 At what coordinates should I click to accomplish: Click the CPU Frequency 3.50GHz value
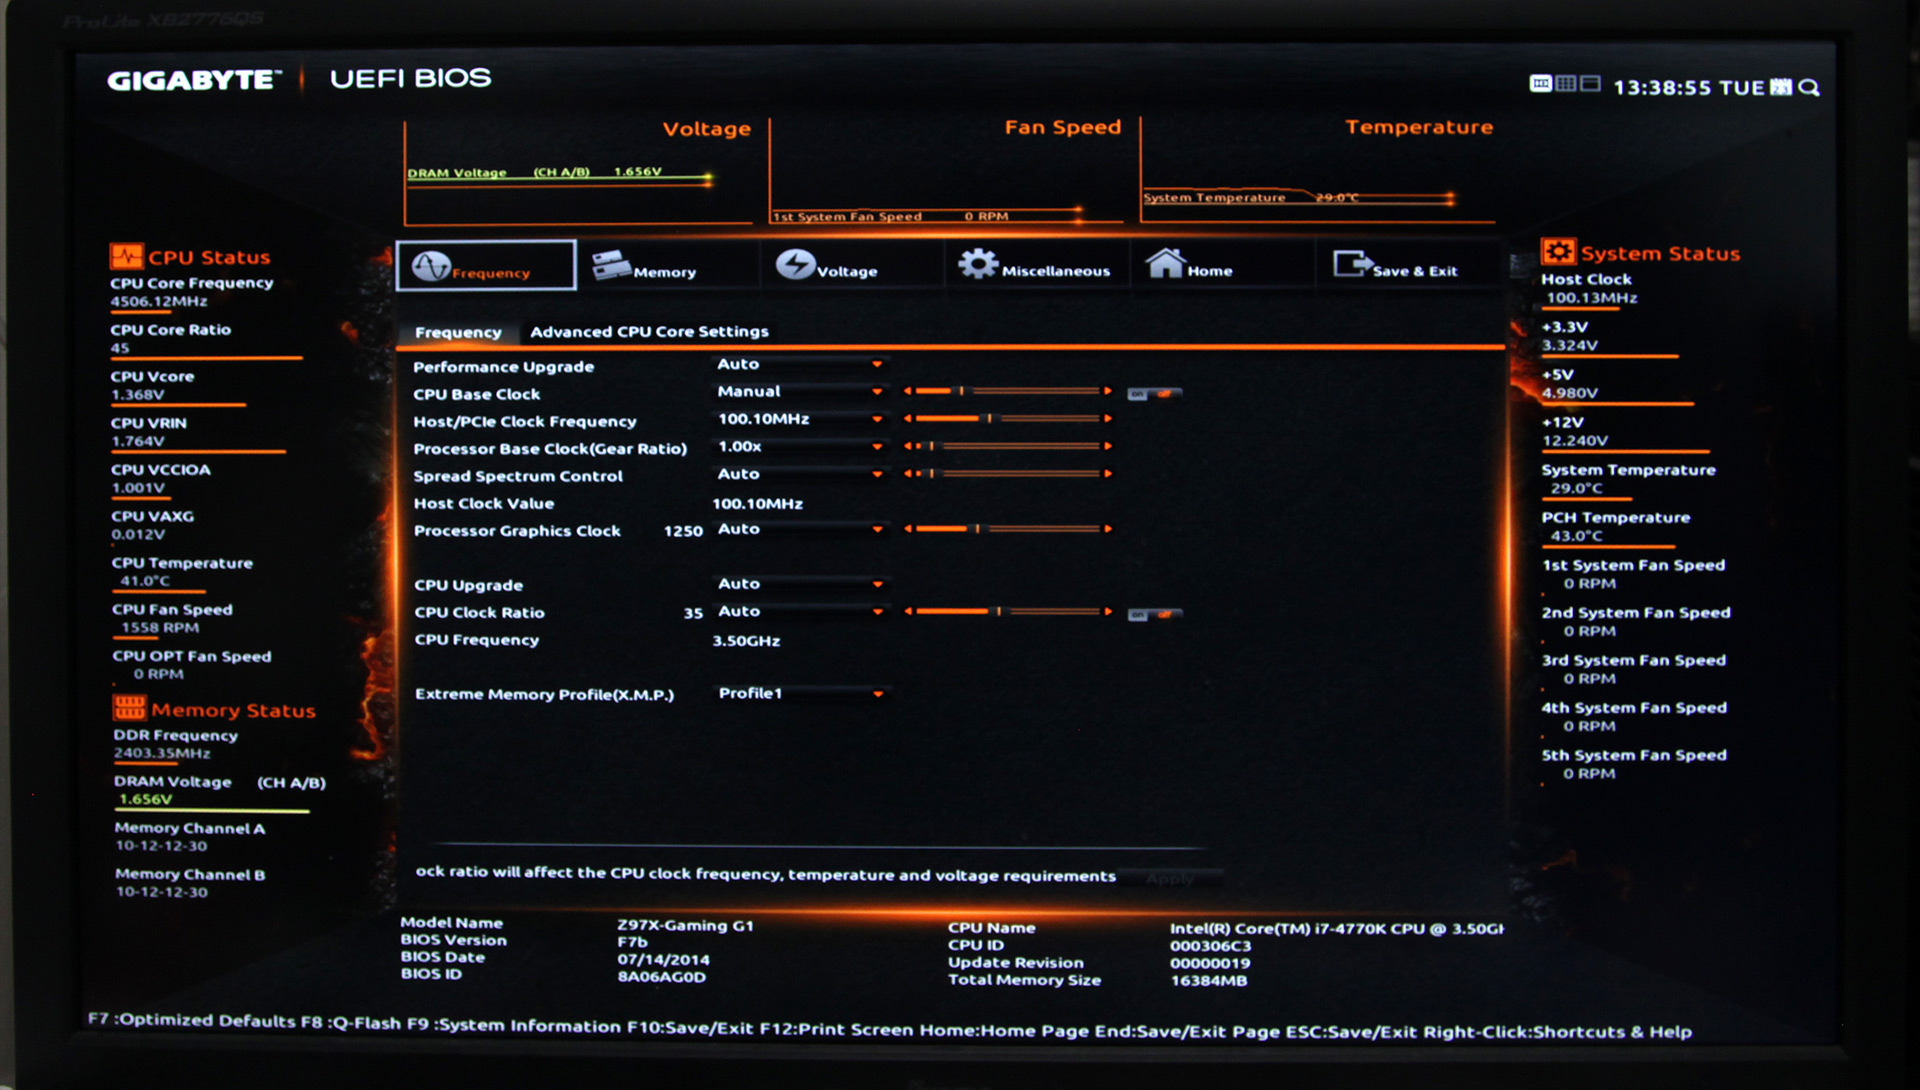coord(746,641)
